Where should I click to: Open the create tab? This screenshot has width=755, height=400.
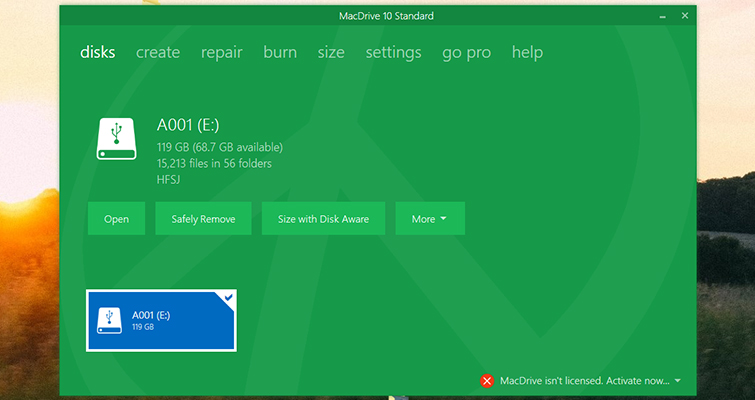click(158, 52)
